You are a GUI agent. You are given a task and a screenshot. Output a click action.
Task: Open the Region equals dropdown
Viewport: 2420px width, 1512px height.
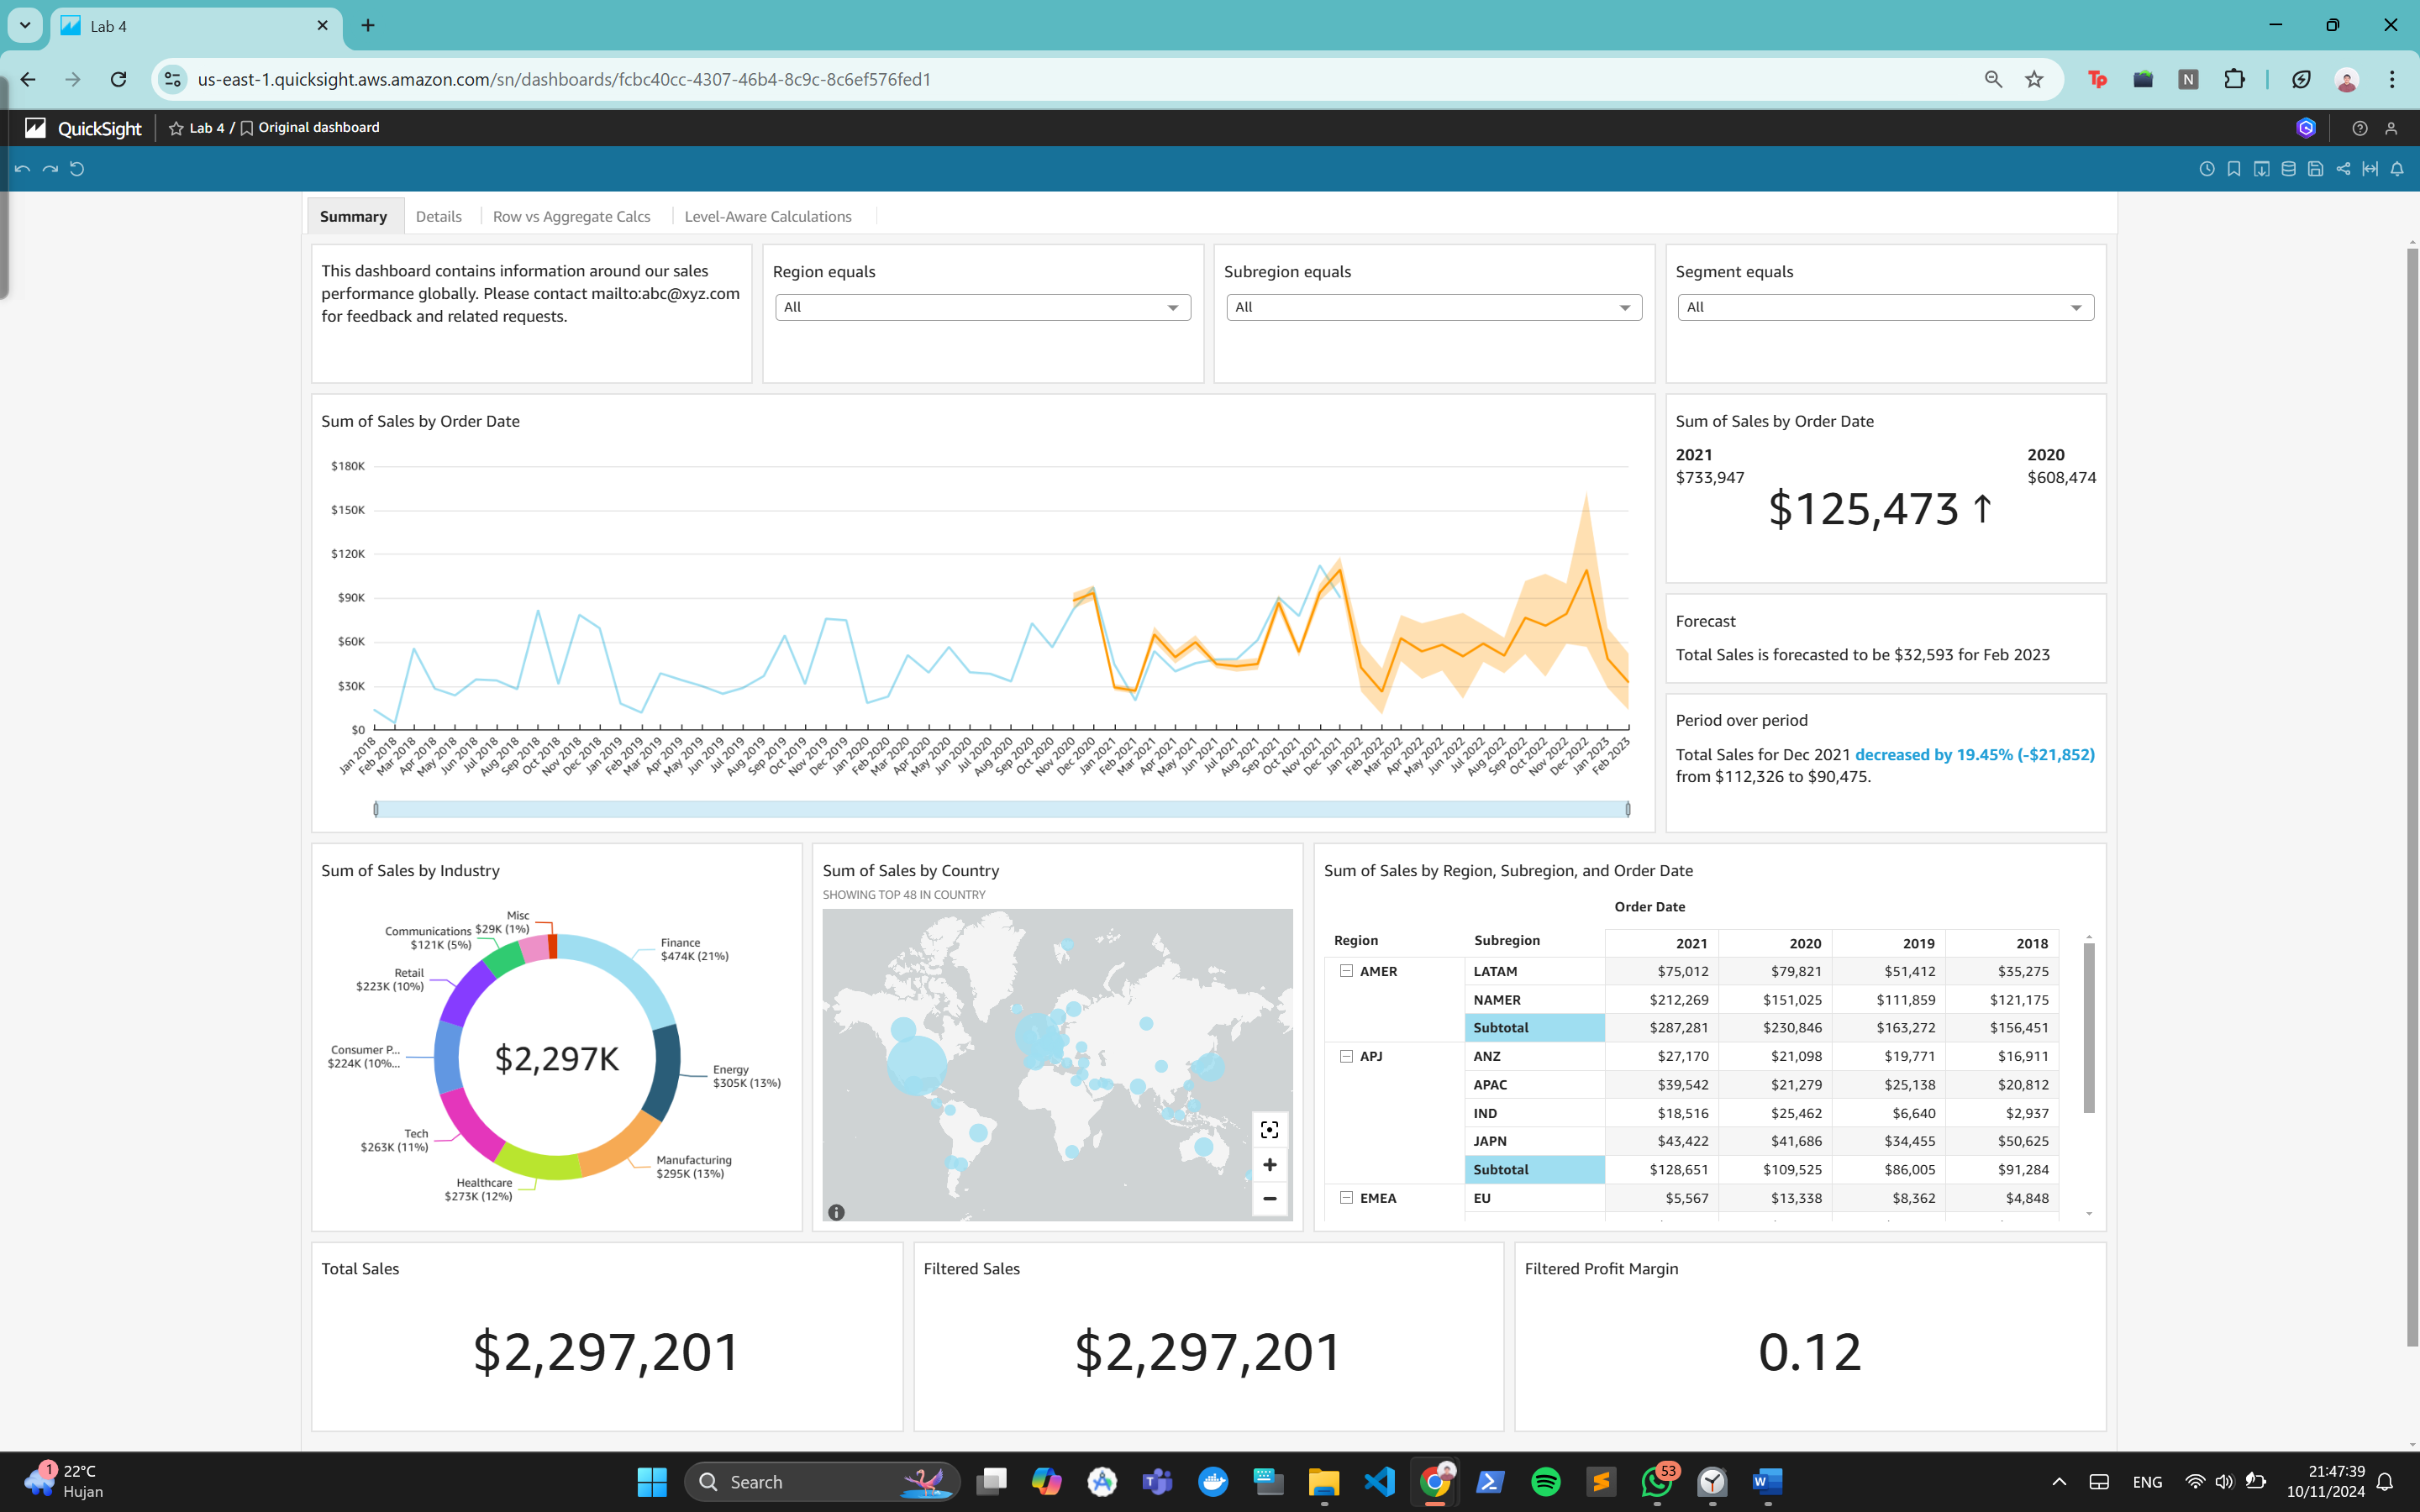(982, 307)
